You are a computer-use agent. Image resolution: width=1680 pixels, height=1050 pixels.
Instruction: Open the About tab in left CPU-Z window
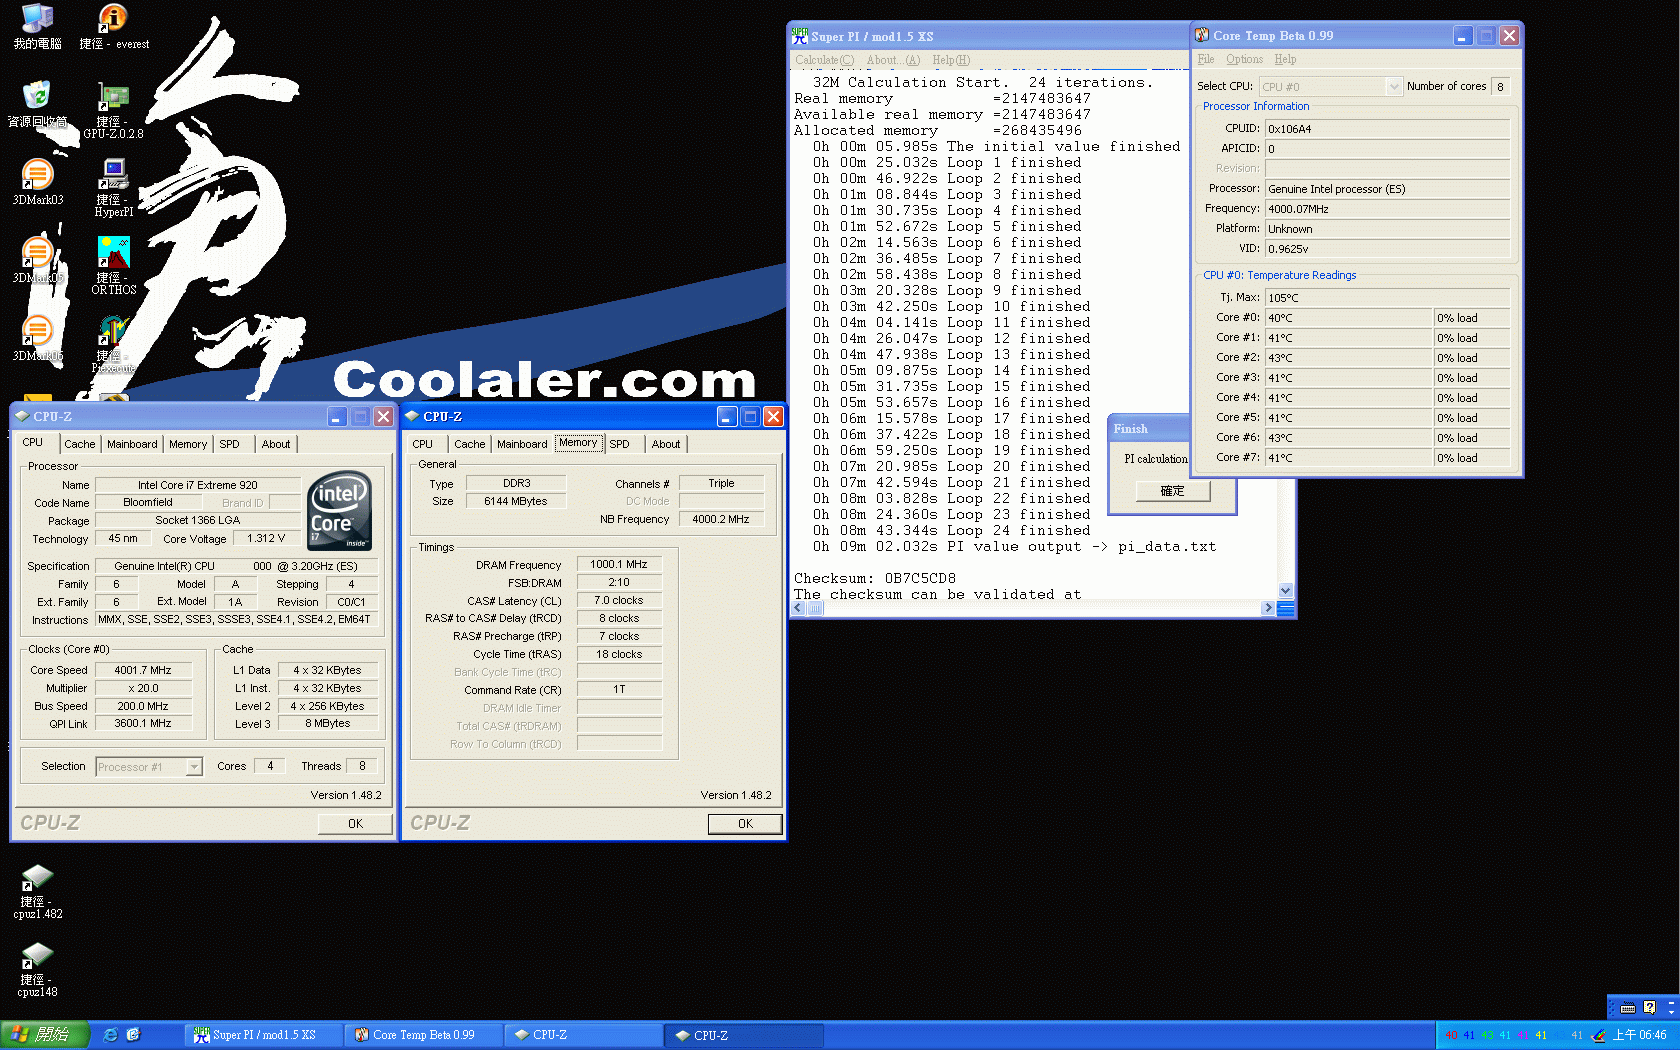[x=276, y=444]
